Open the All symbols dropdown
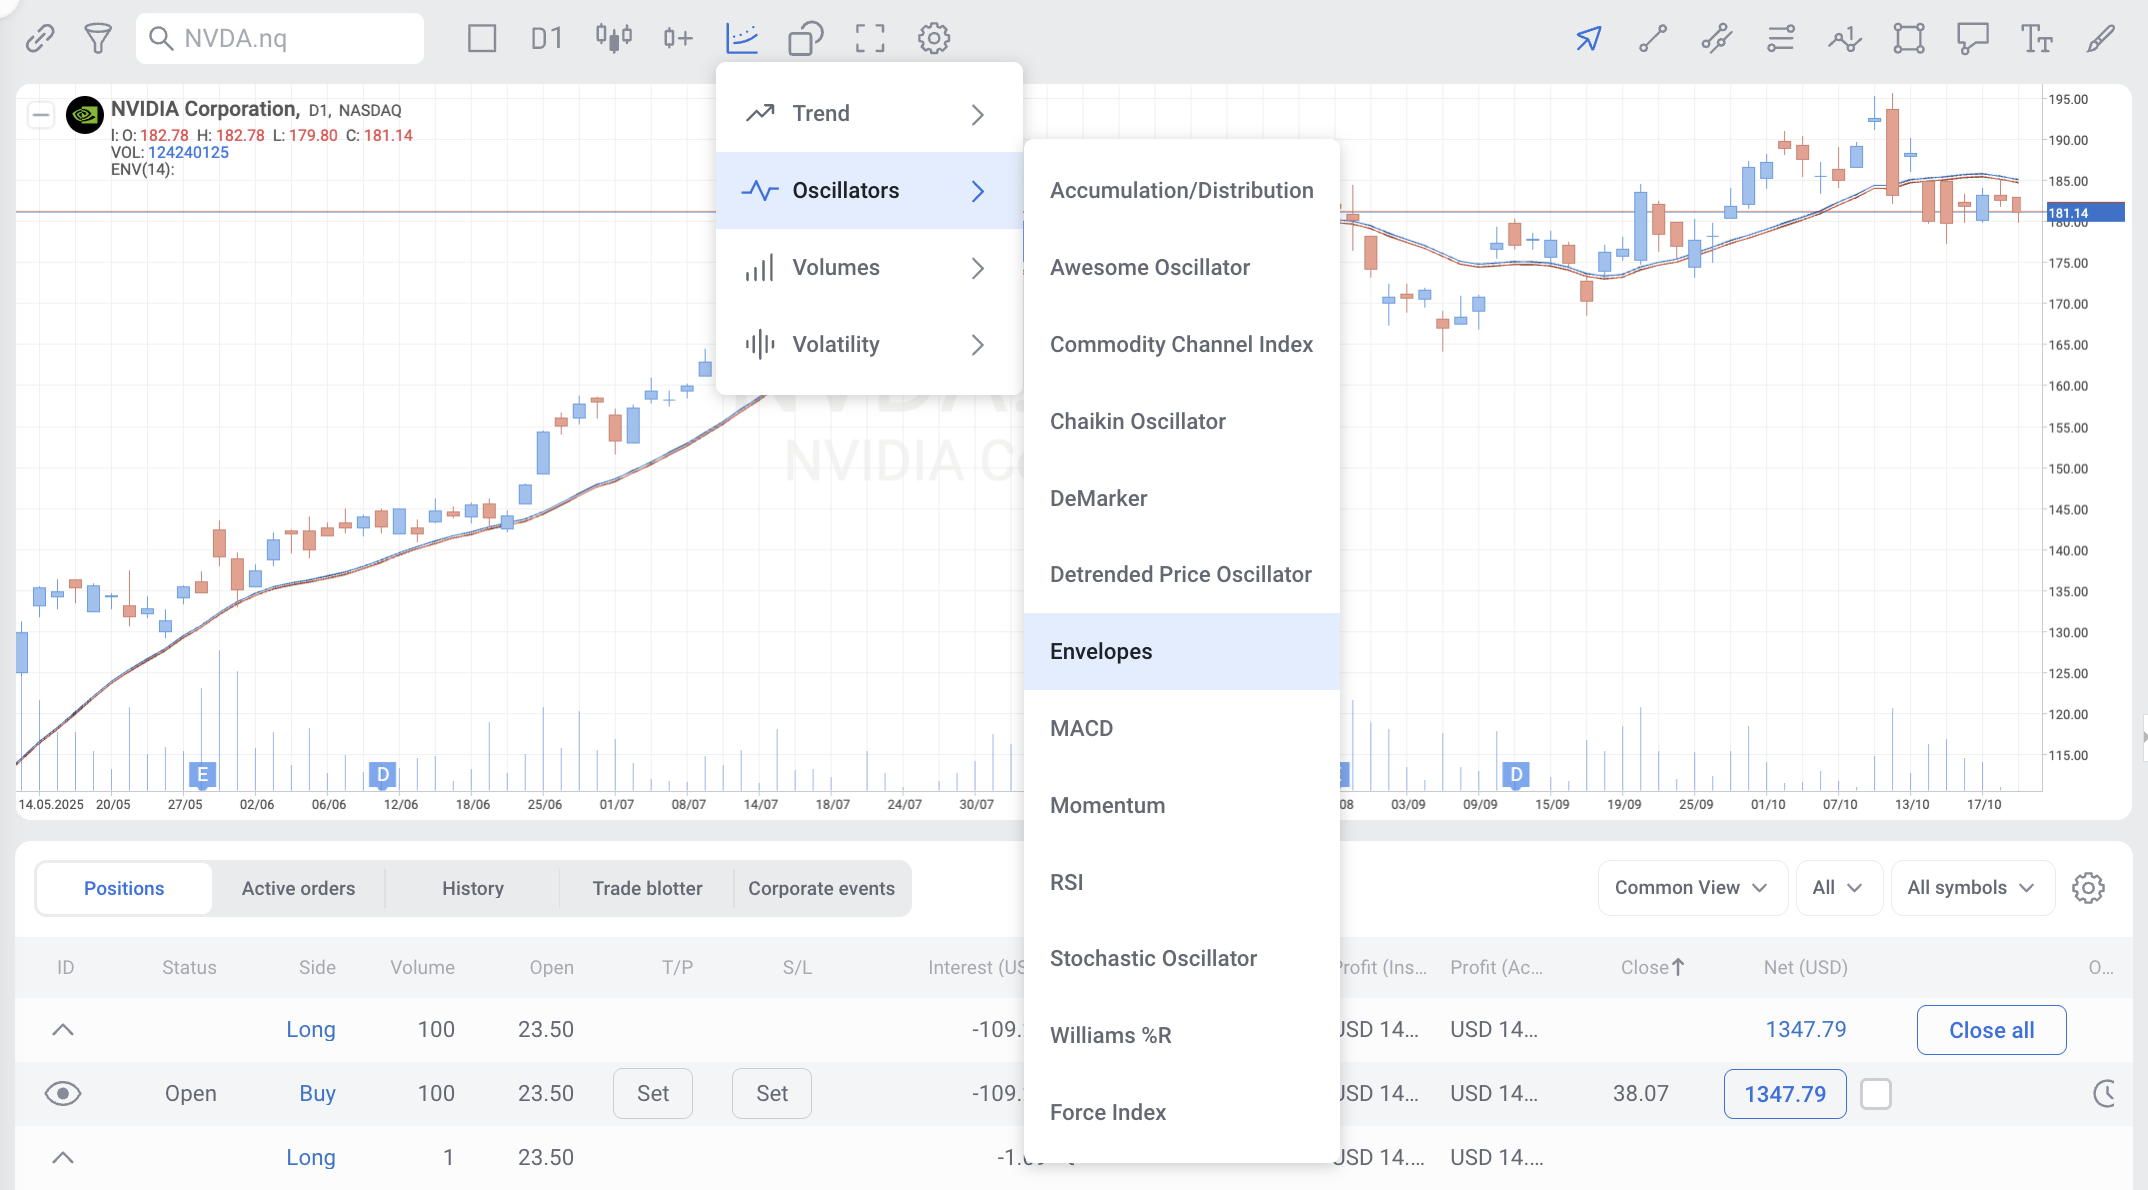Viewport: 2148px width, 1190px height. pyautogui.click(x=1970, y=888)
